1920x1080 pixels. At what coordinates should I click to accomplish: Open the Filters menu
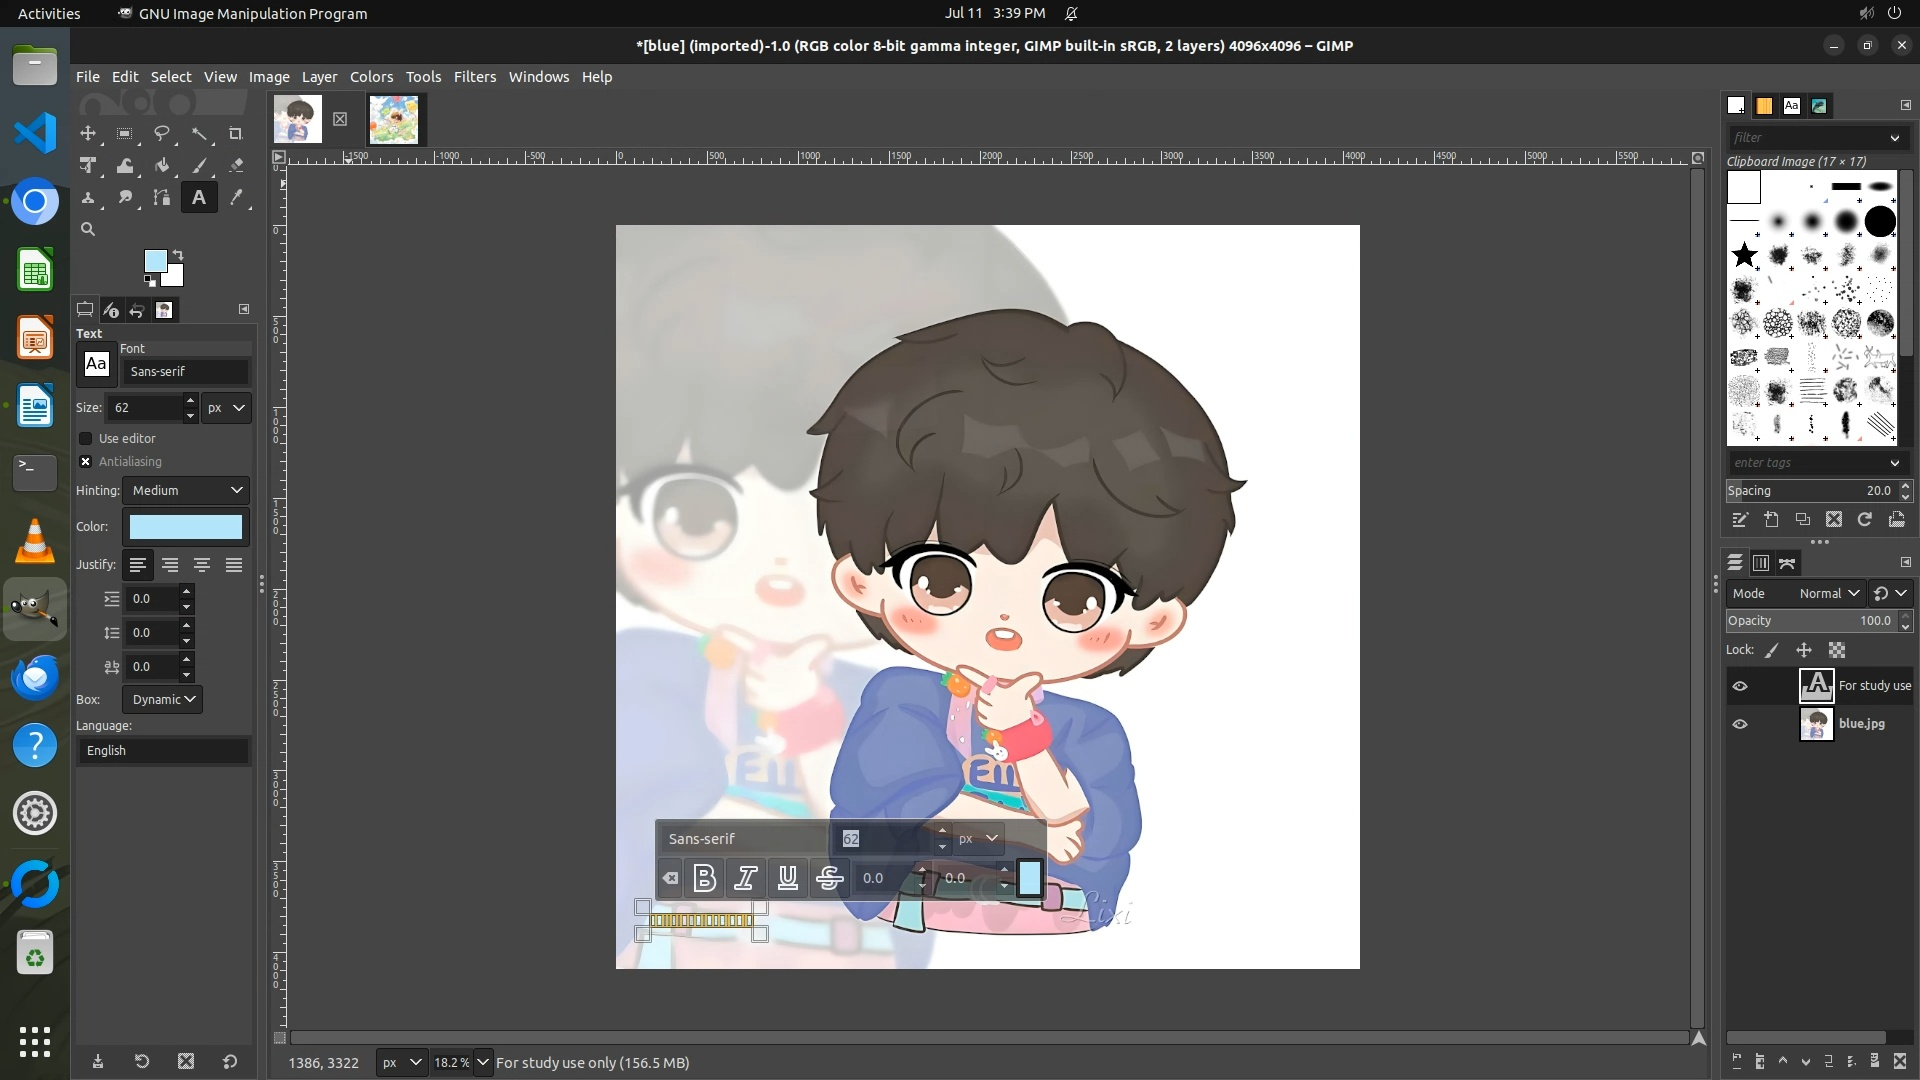pyautogui.click(x=474, y=77)
